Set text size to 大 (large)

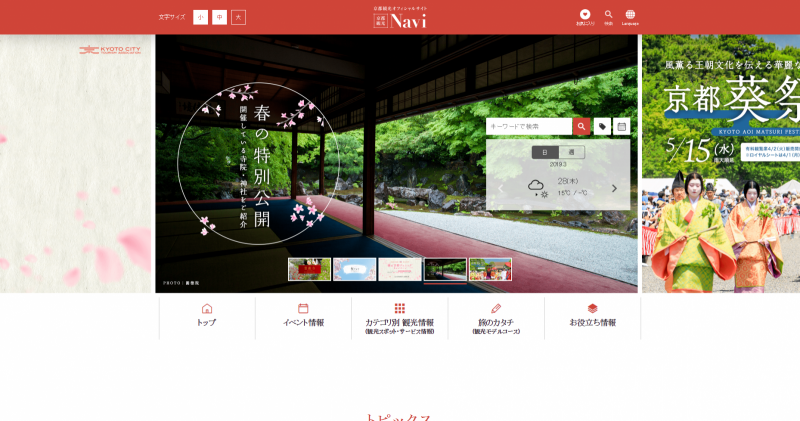point(238,17)
